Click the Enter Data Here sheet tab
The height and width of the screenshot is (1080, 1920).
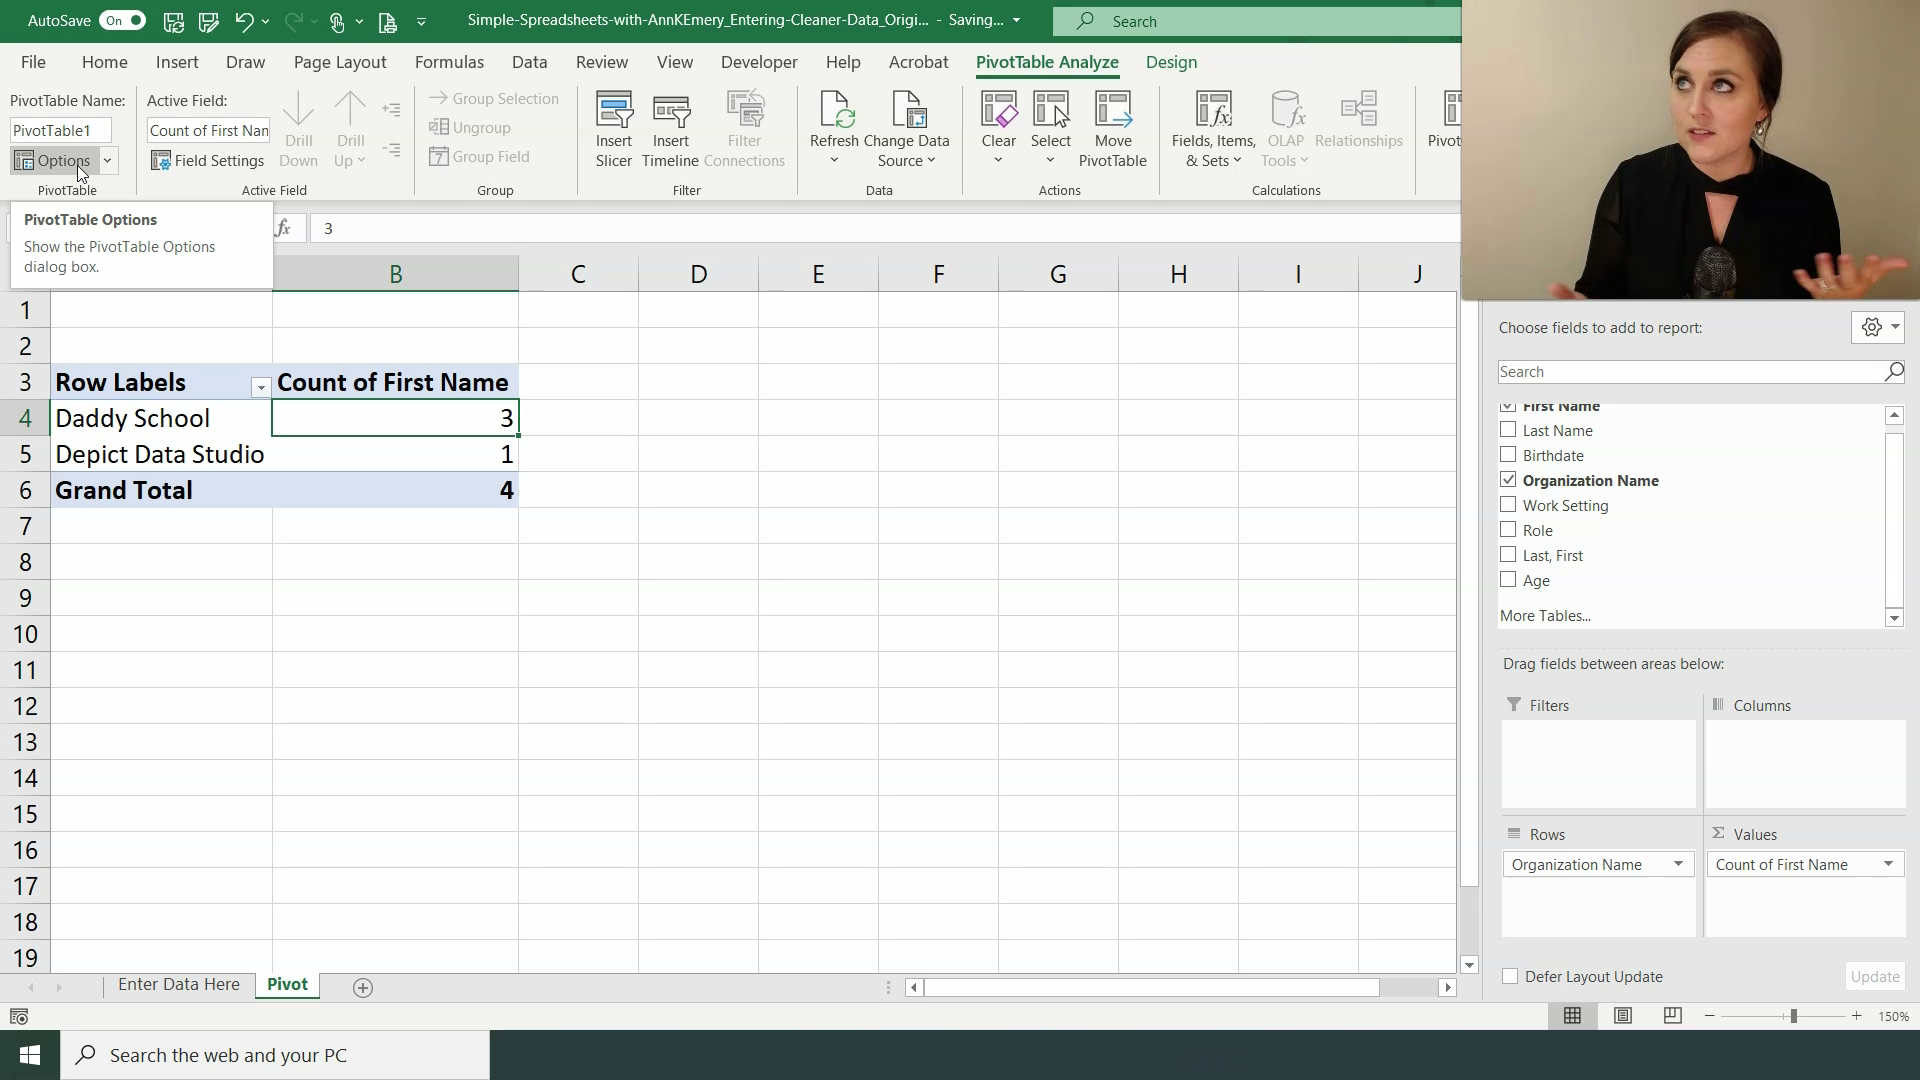pos(178,984)
